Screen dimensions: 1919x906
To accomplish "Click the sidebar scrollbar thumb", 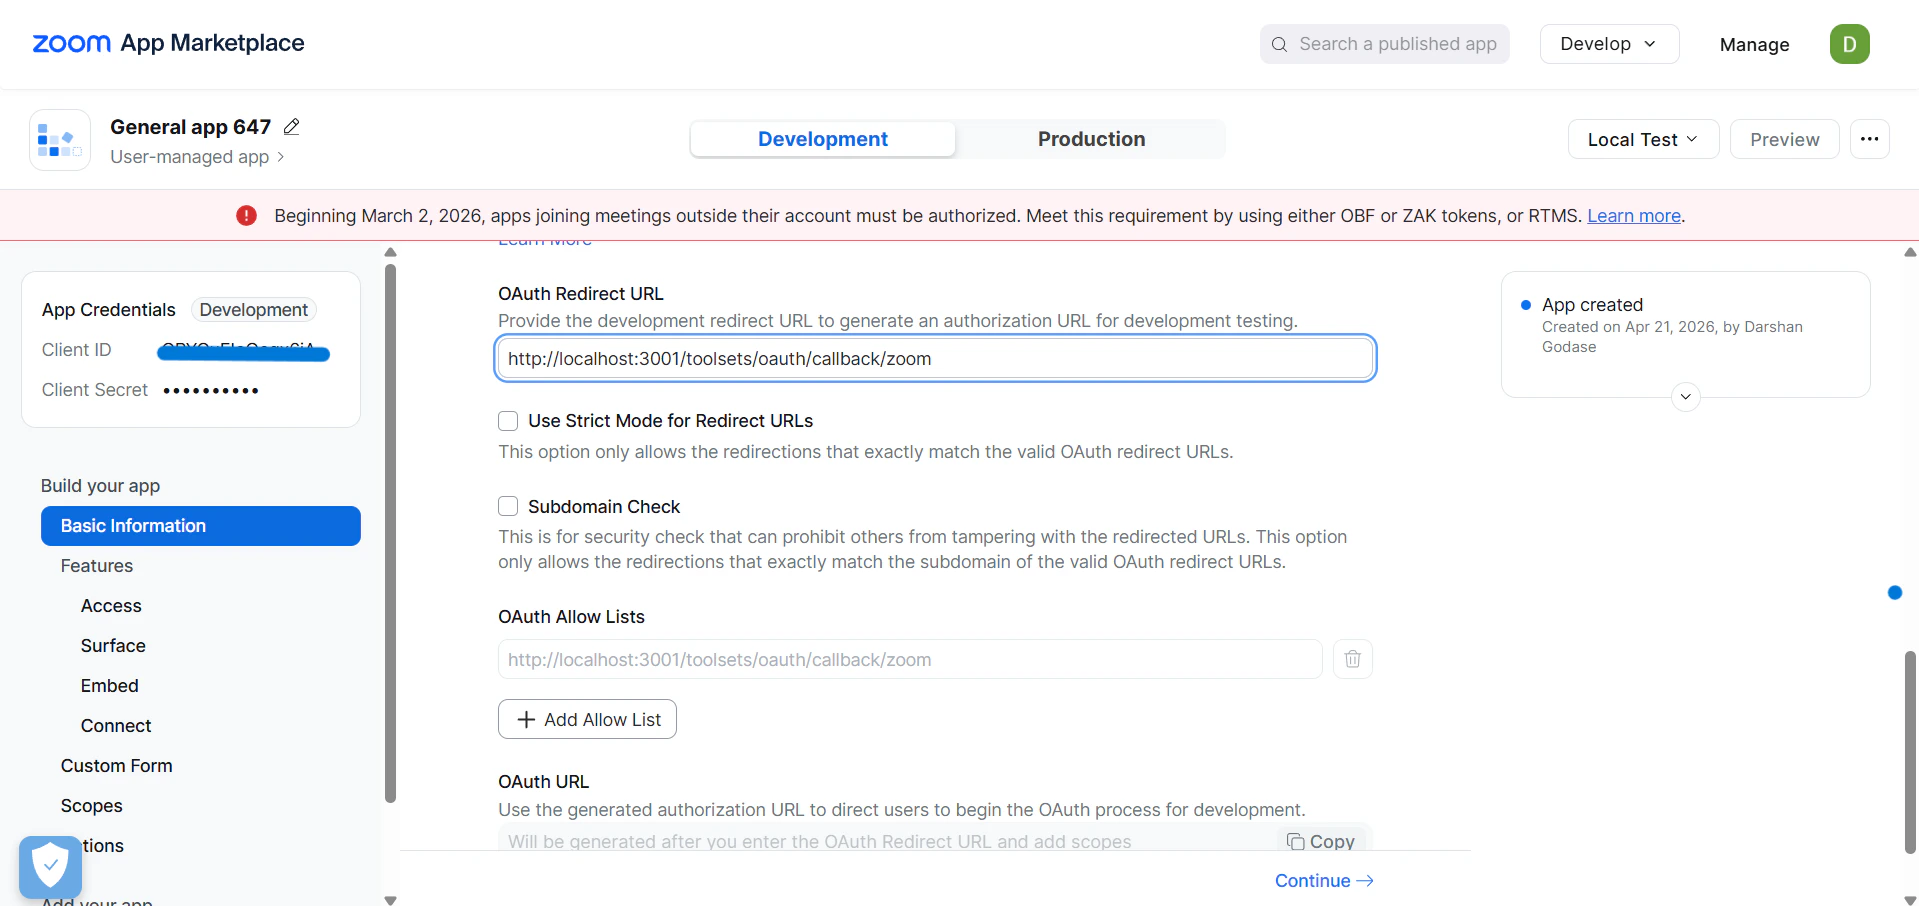I will (x=390, y=533).
